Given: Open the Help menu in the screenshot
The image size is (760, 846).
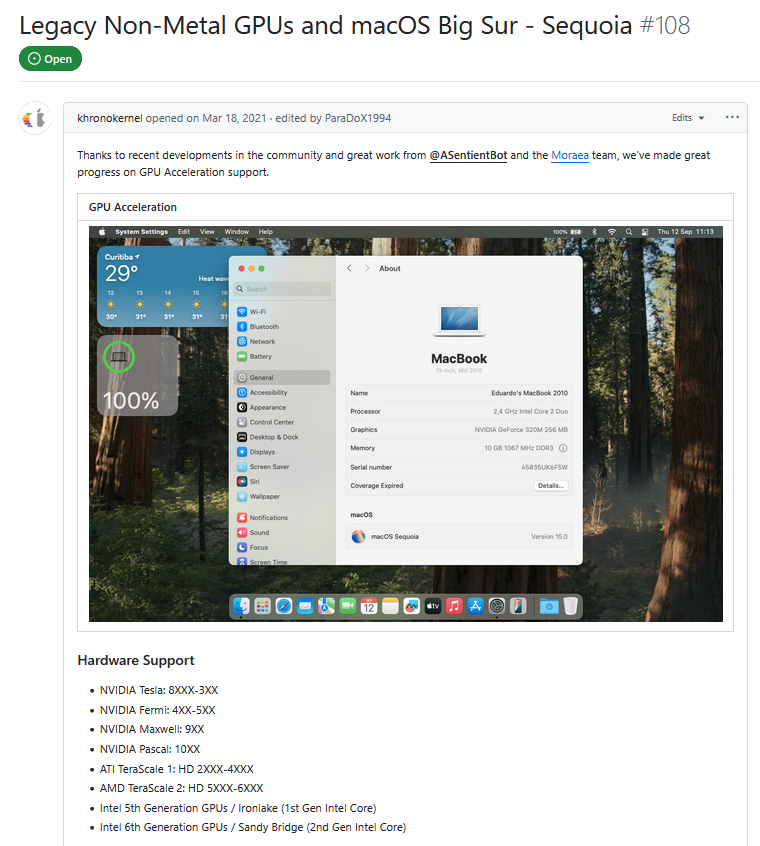Looking at the screenshot, I should click(x=265, y=232).
